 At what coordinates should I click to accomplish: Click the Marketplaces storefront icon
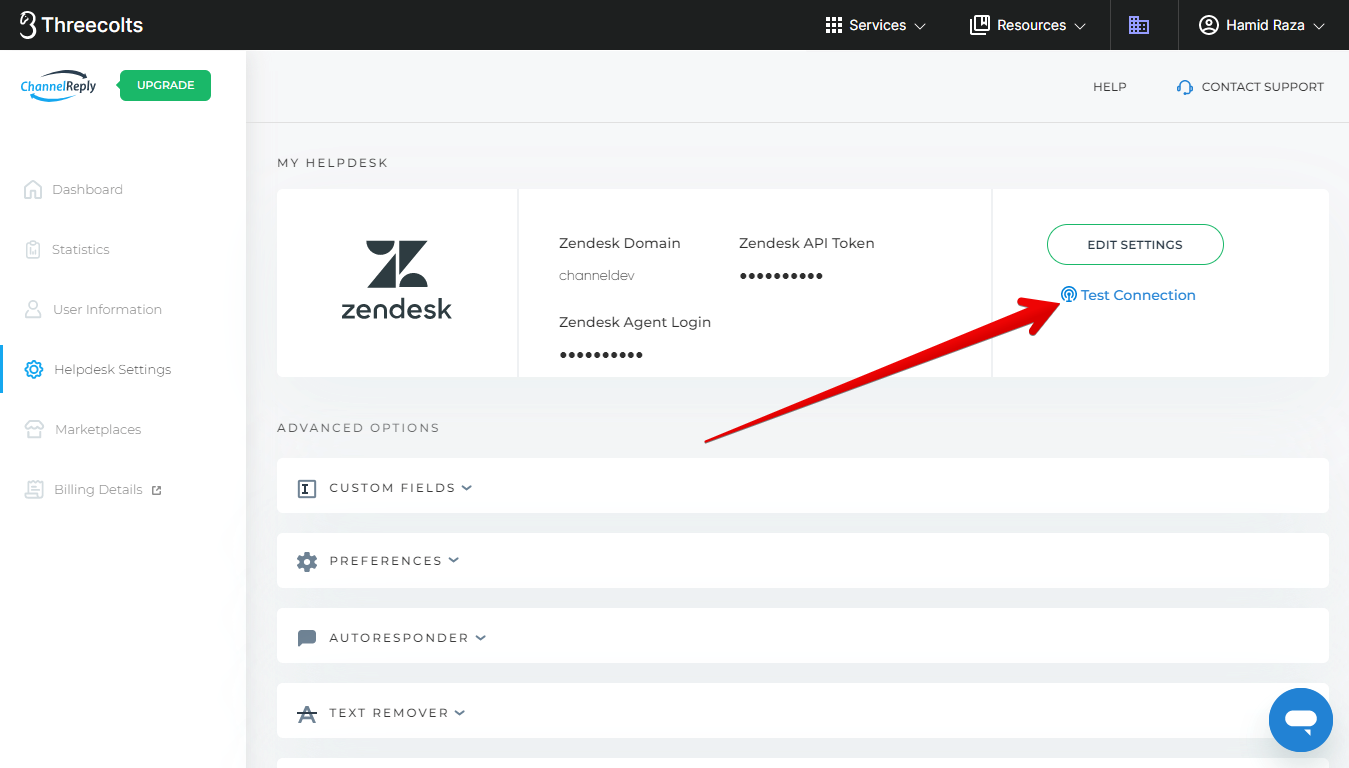35,429
